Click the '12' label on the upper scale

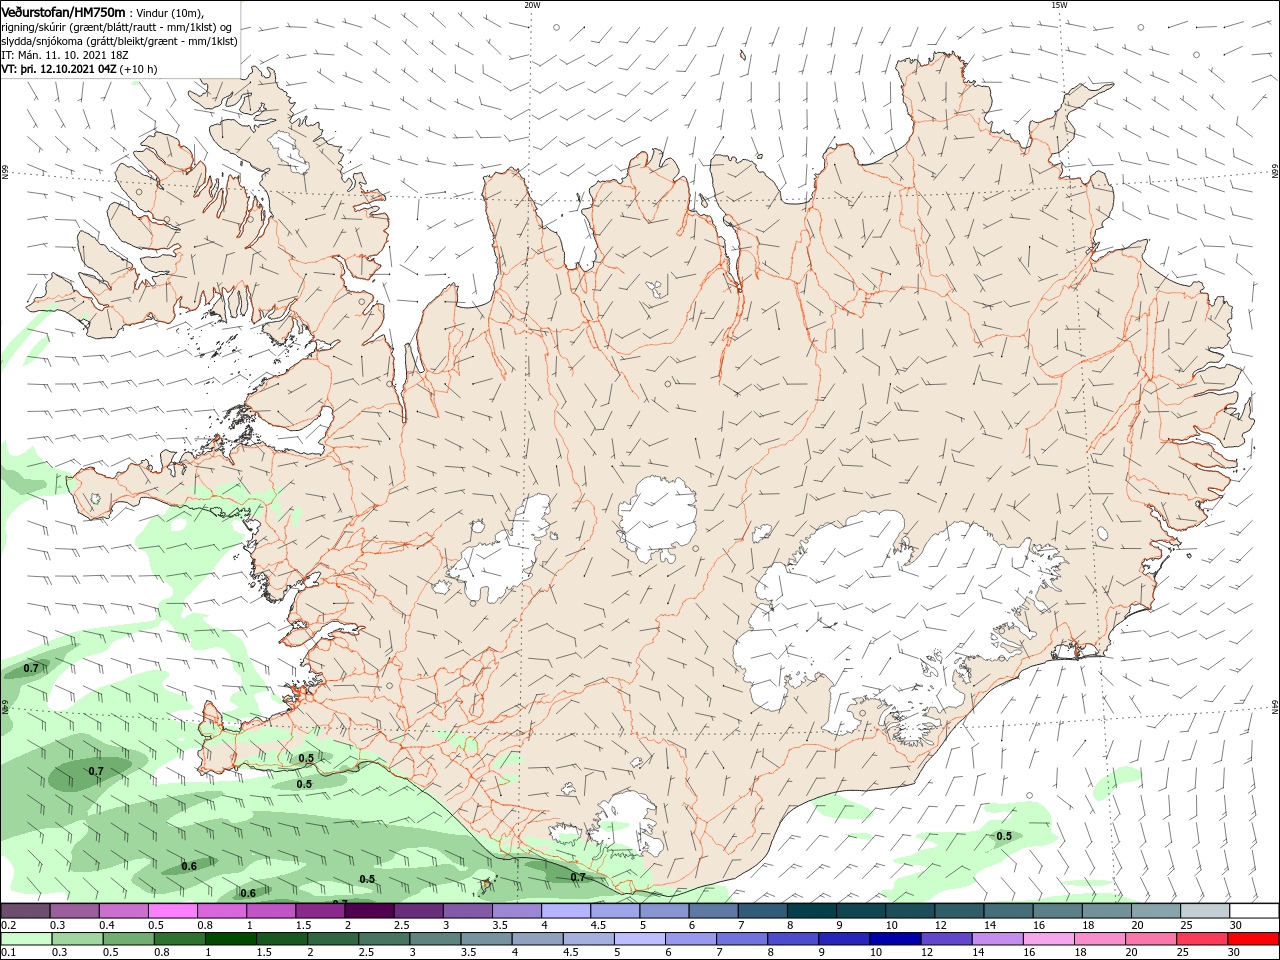pos(939,925)
